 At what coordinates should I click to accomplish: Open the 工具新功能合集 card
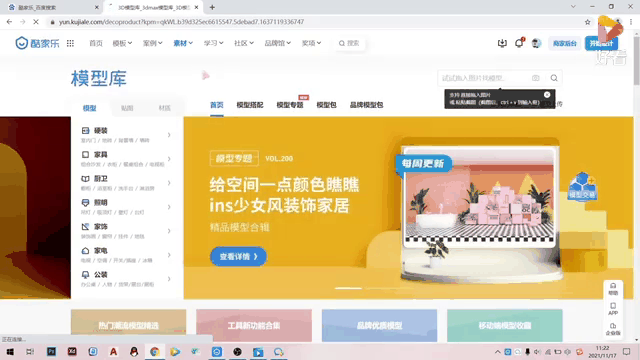[254, 325]
